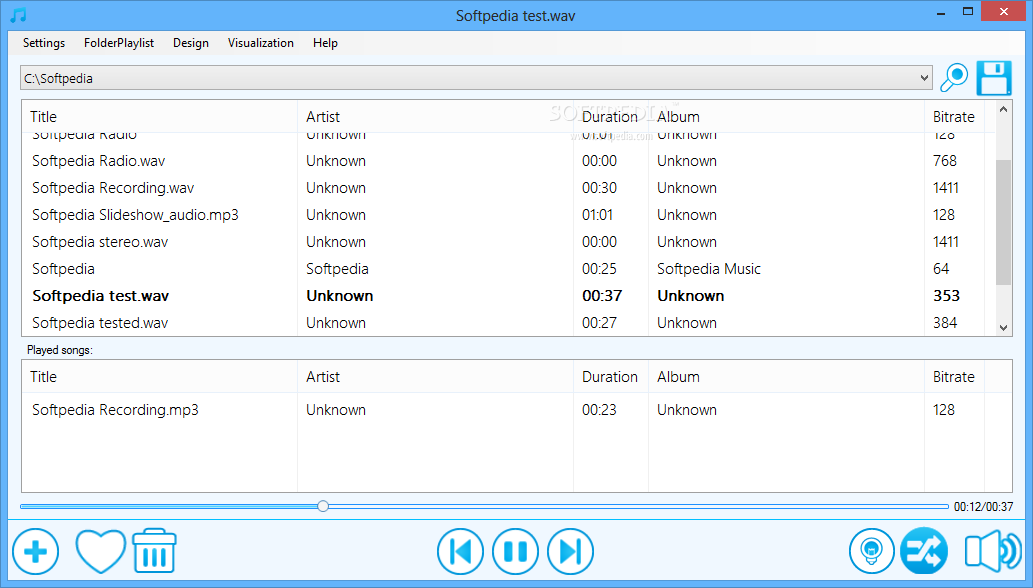
Task: Open the Design menu
Action: point(191,43)
